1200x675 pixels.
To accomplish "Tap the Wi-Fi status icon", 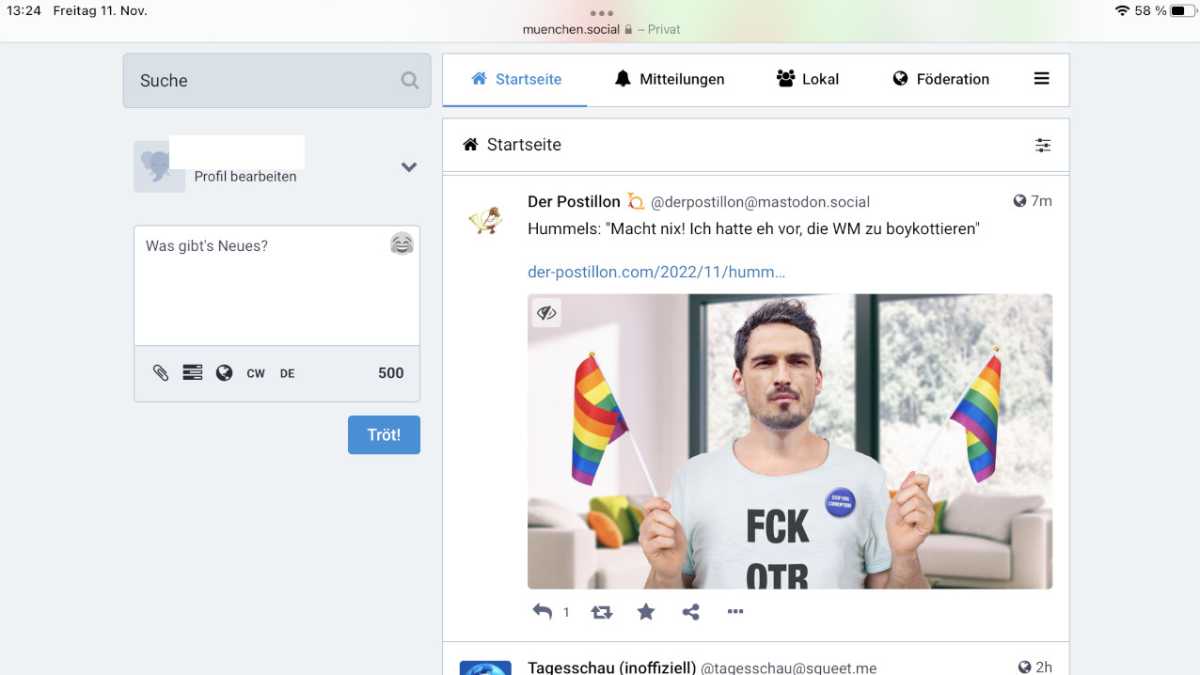I will 1121,11.
